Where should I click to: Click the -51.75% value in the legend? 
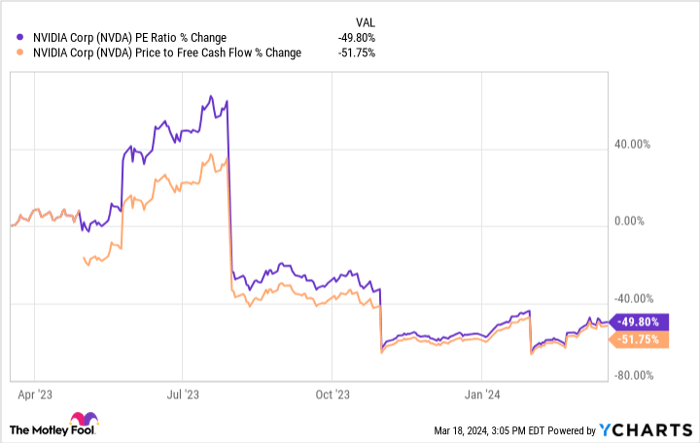tap(357, 53)
